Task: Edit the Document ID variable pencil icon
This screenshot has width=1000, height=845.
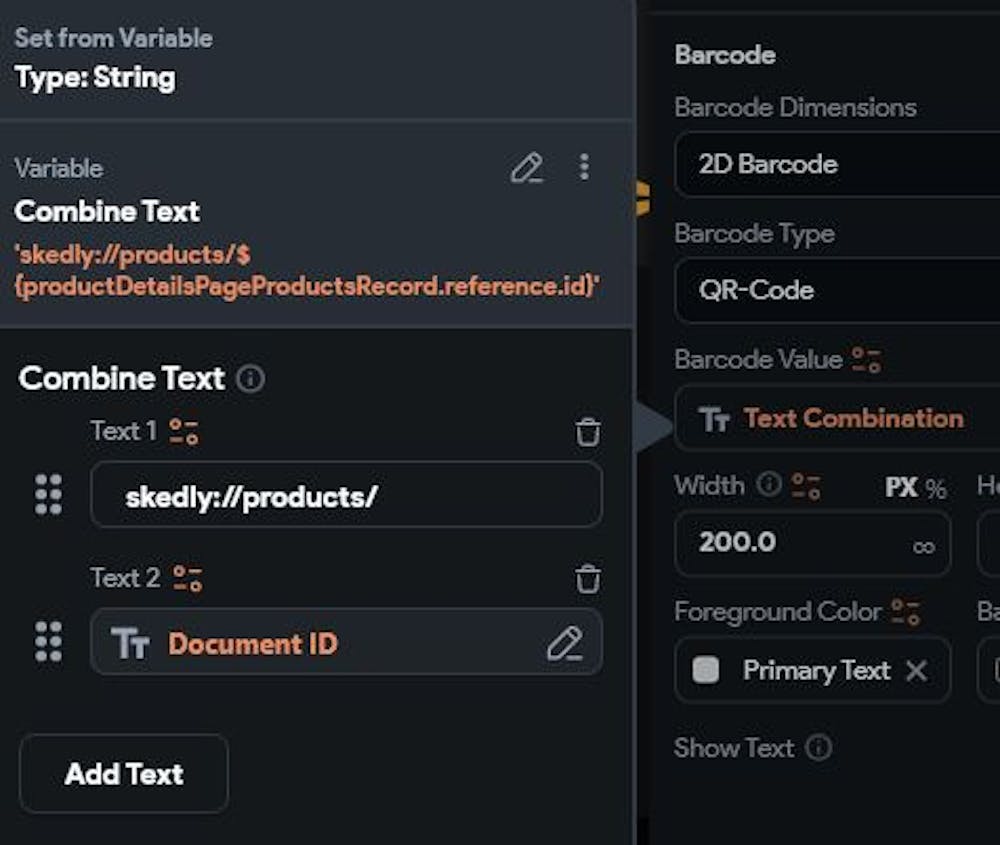Action: tap(564, 643)
